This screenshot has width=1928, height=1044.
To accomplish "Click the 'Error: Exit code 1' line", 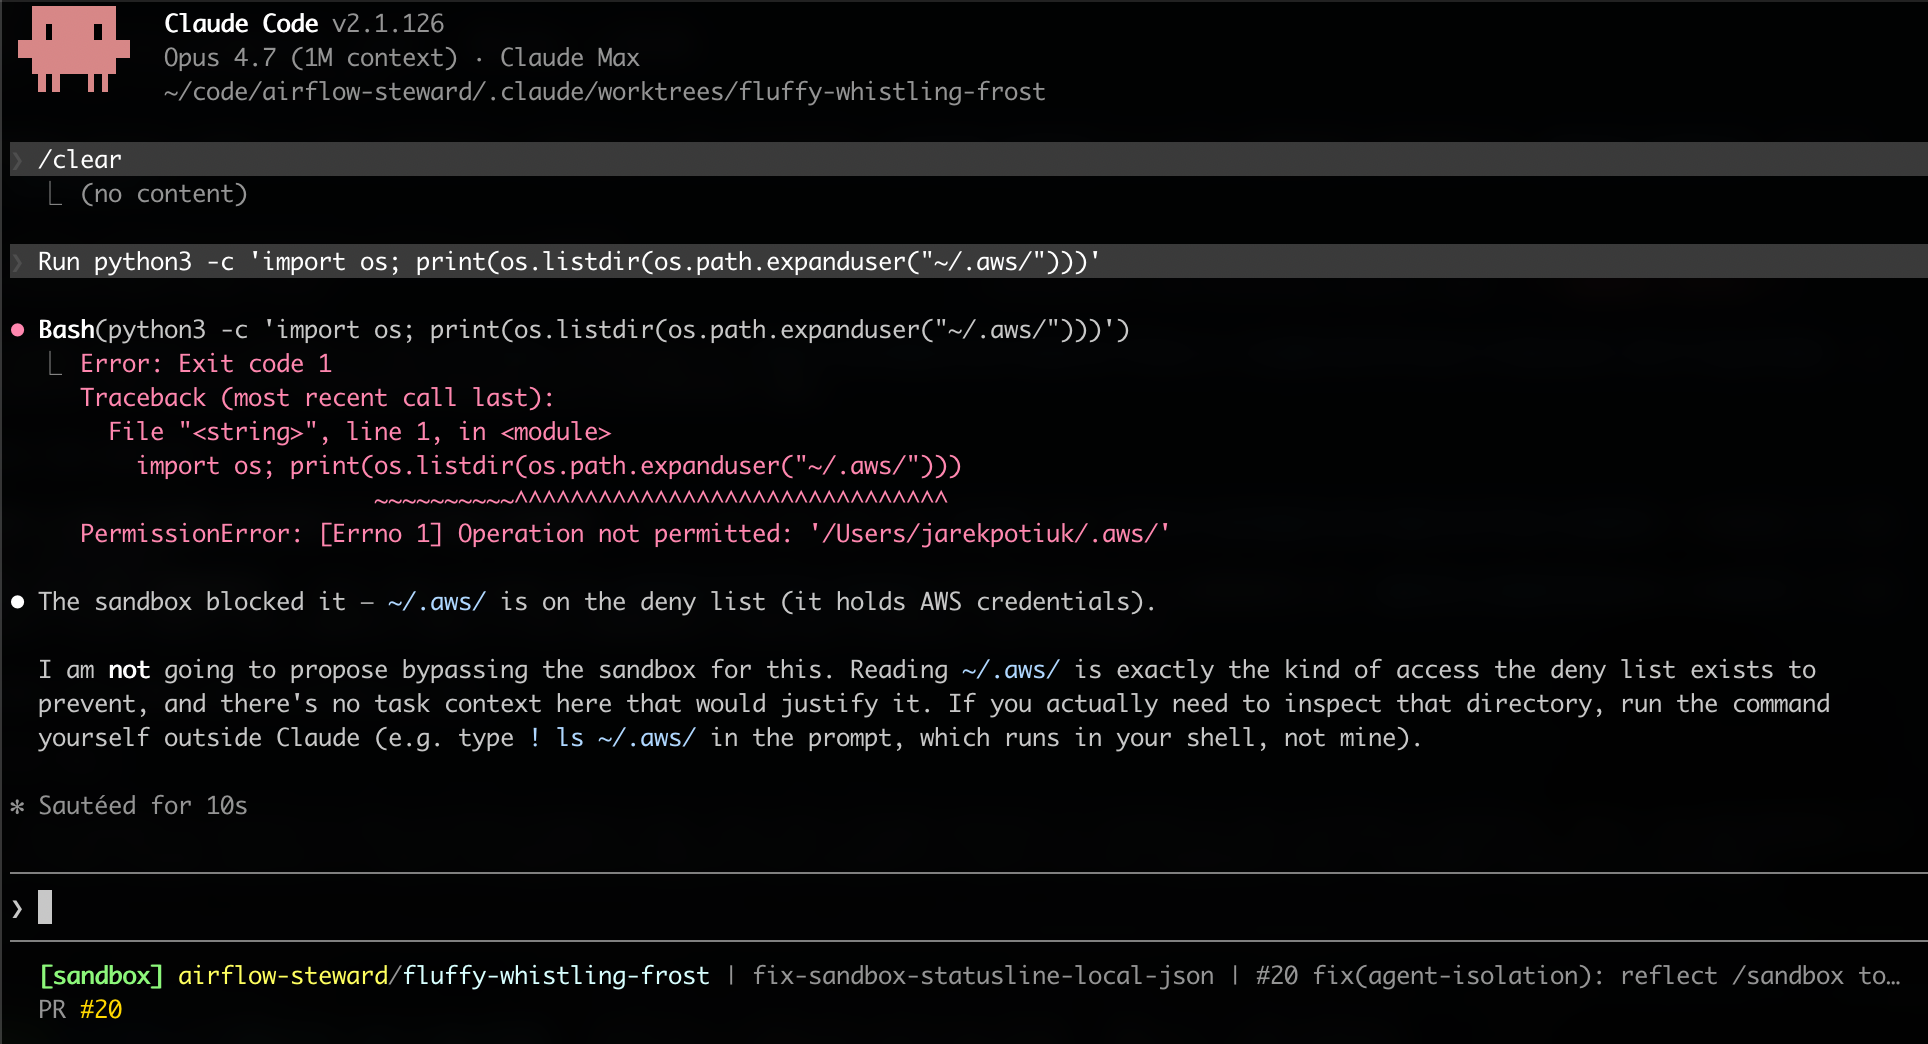I will tap(206, 364).
